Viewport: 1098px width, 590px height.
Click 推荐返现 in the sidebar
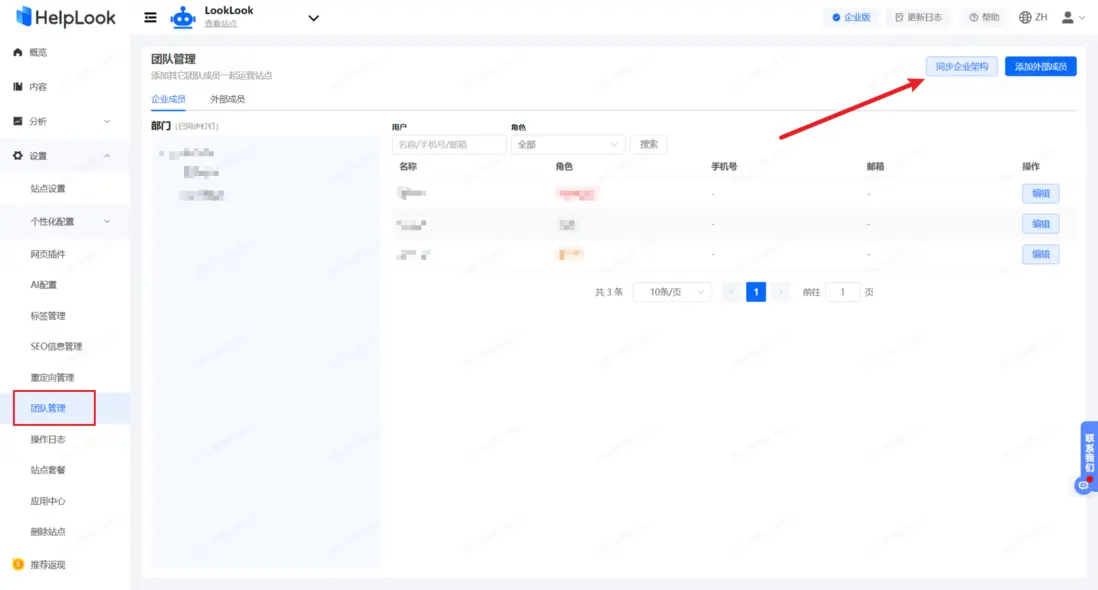coord(48,565)
